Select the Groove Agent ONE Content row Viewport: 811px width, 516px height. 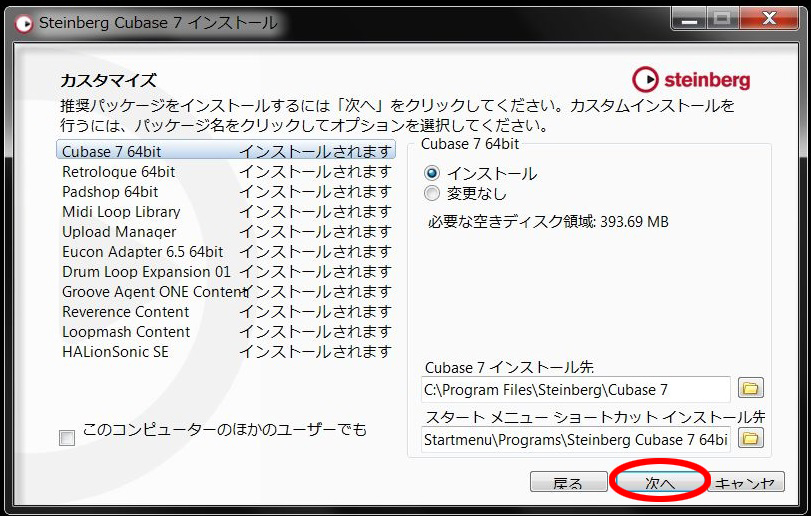point(226,292)
